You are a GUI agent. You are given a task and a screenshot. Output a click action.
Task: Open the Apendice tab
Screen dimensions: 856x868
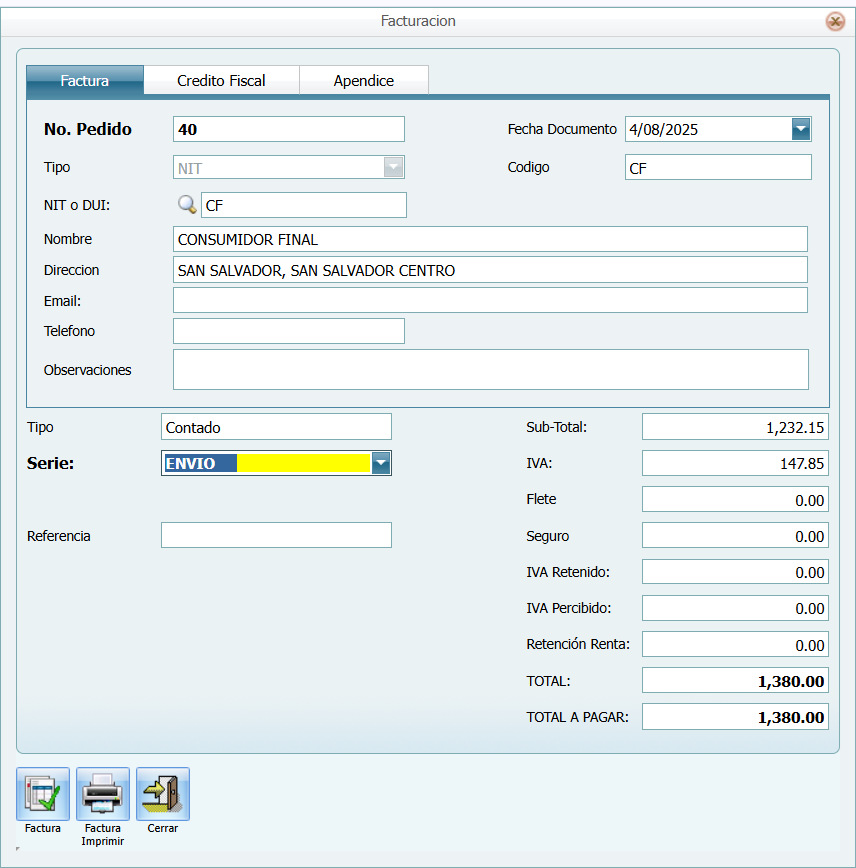[363, 81]
